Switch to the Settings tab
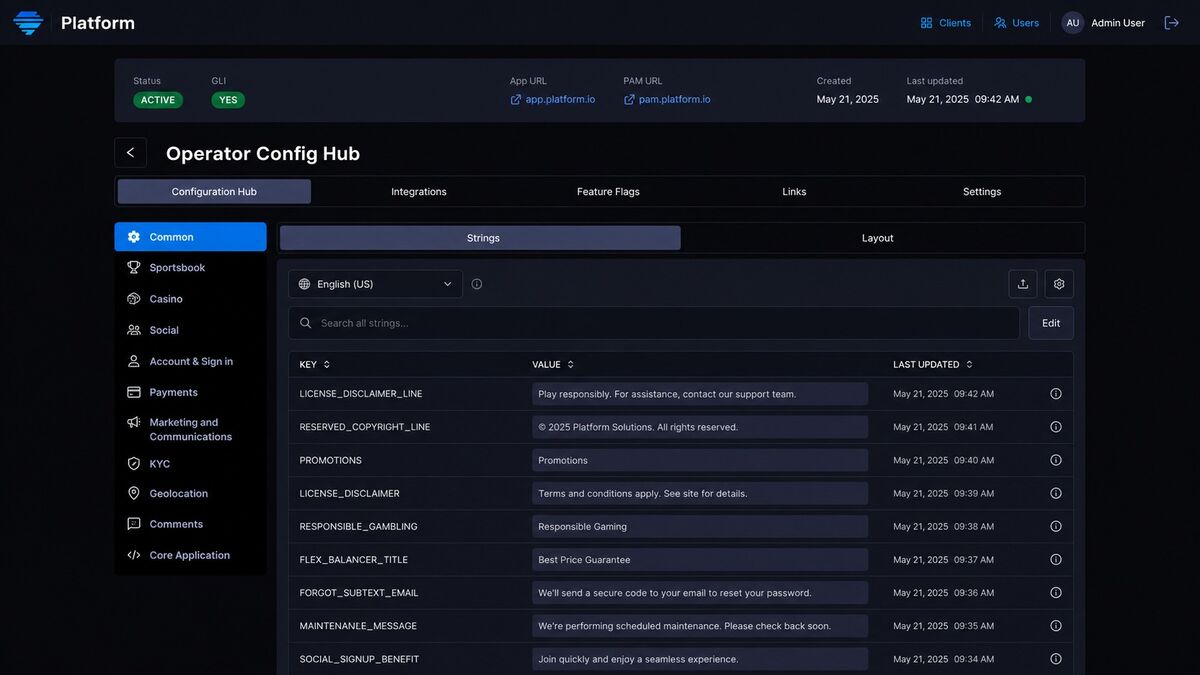The image size is (1200, 675). tap(982, 192)
